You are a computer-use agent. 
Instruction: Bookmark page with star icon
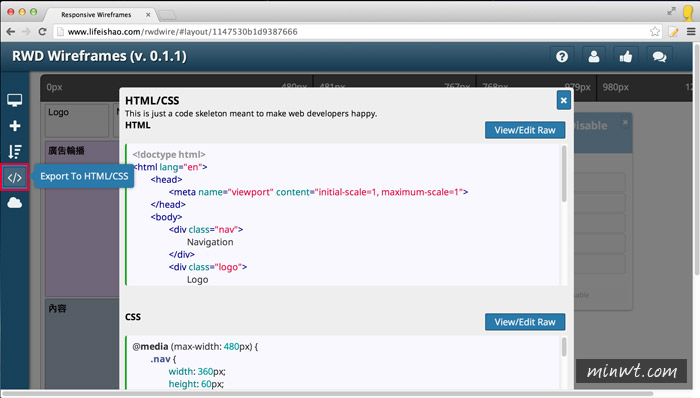pos(655,32)
